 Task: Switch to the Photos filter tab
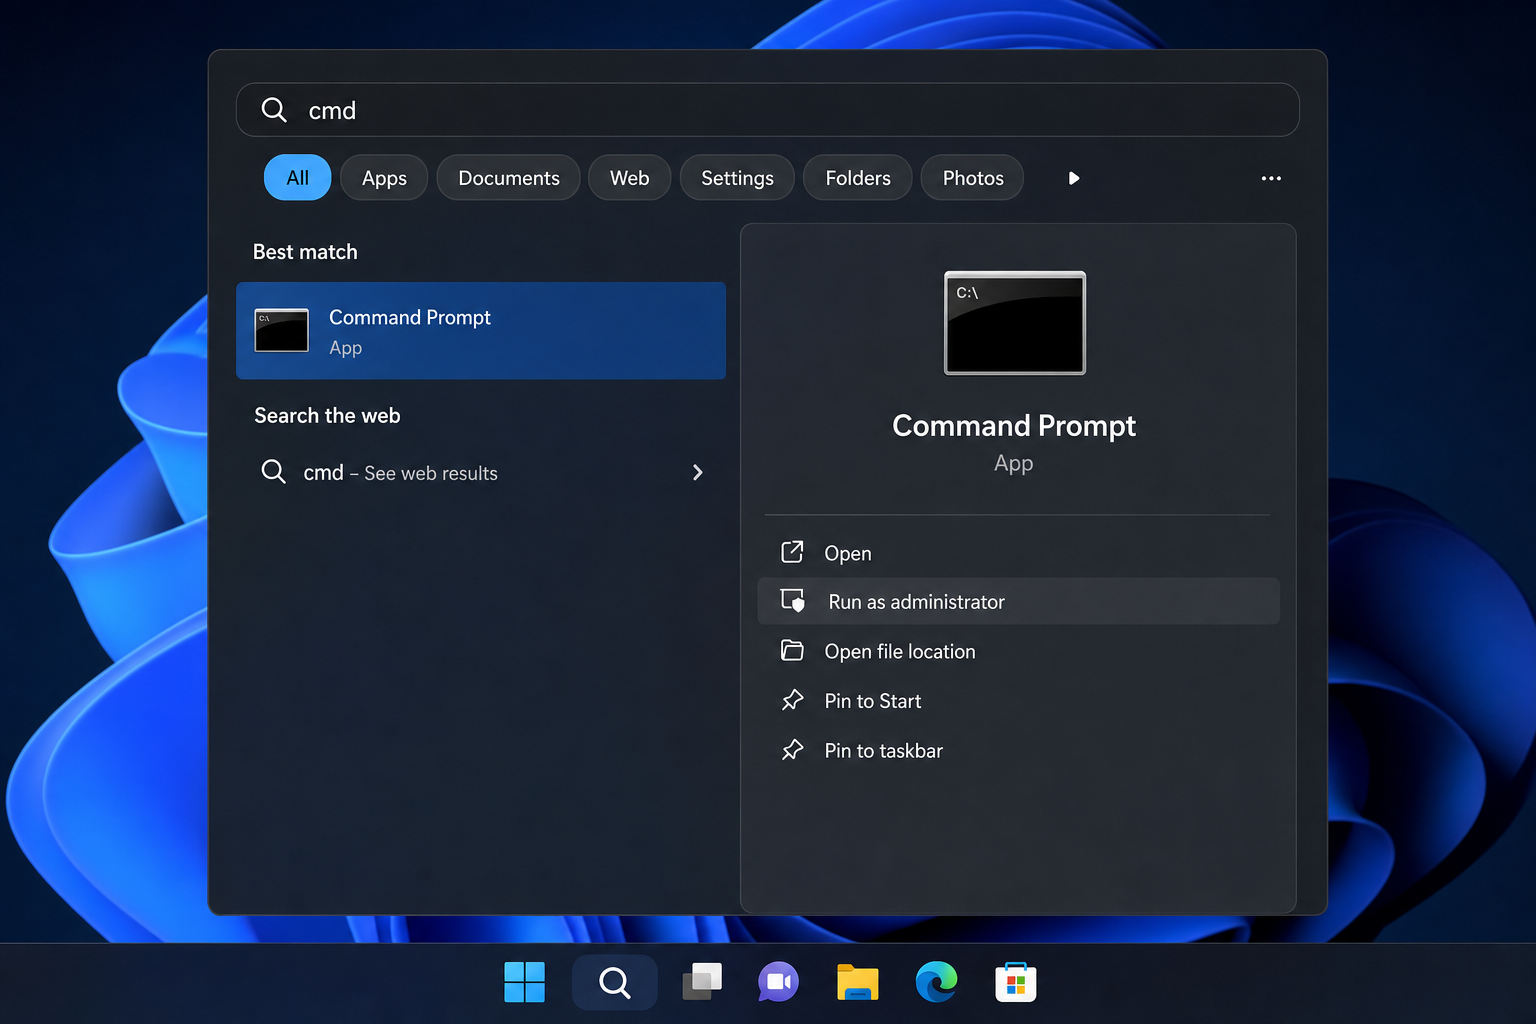pos(972,178)
